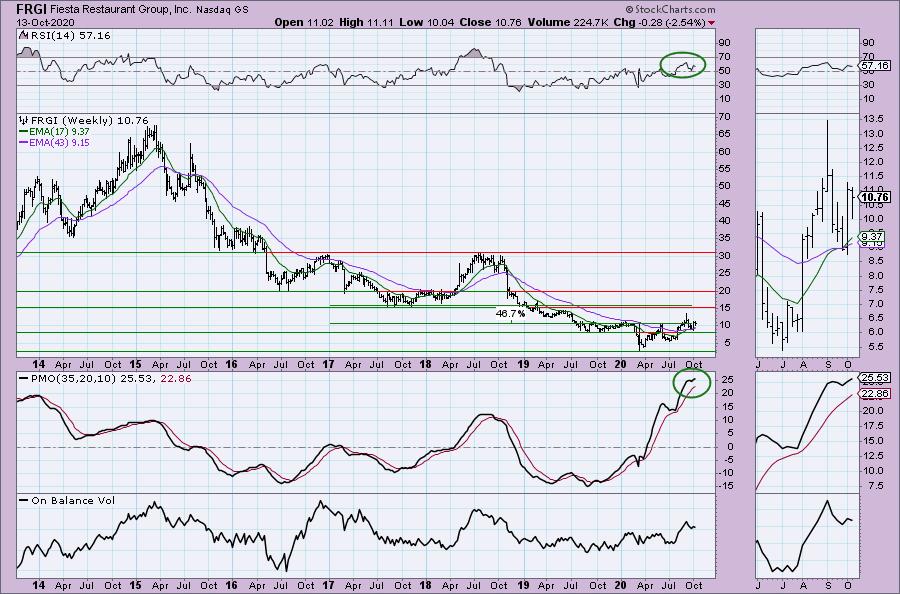Click the FRGI ticker symbol in the chart title
This screenshot has width=900, height=594.
pos(33,9)
